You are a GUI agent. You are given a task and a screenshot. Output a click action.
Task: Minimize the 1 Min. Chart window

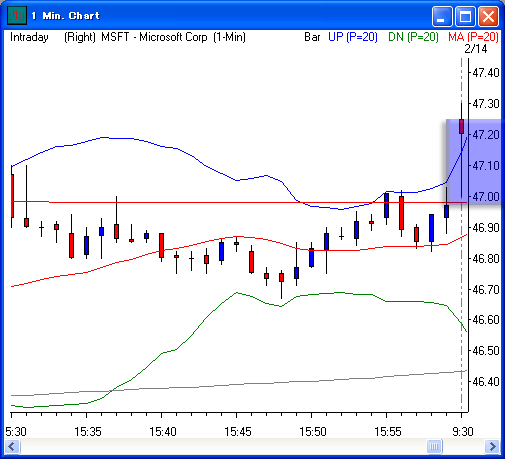(x=442, y=16)
